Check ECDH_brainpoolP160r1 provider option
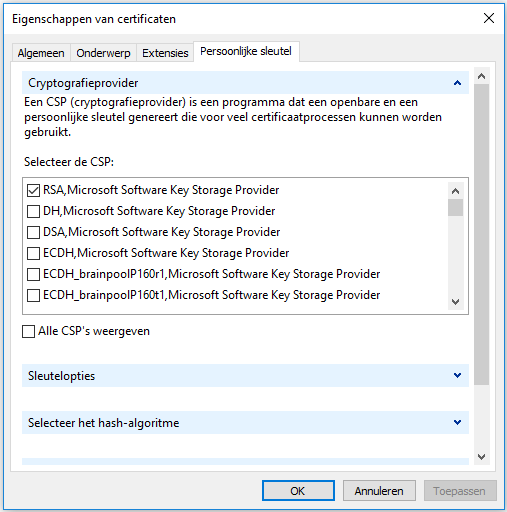Image resolution: width=507 pixels, height=512 pixels. (x=33, y=274)
